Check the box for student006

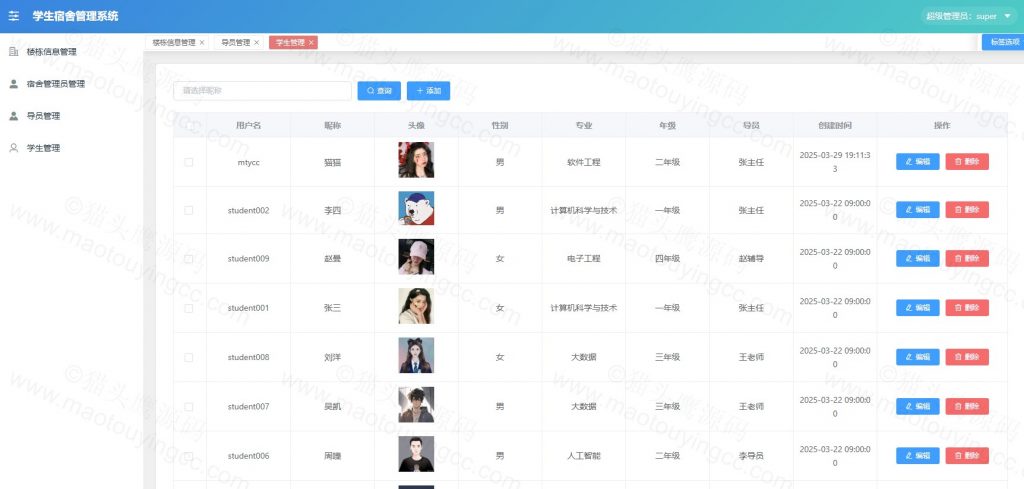(x=189, y=456)
